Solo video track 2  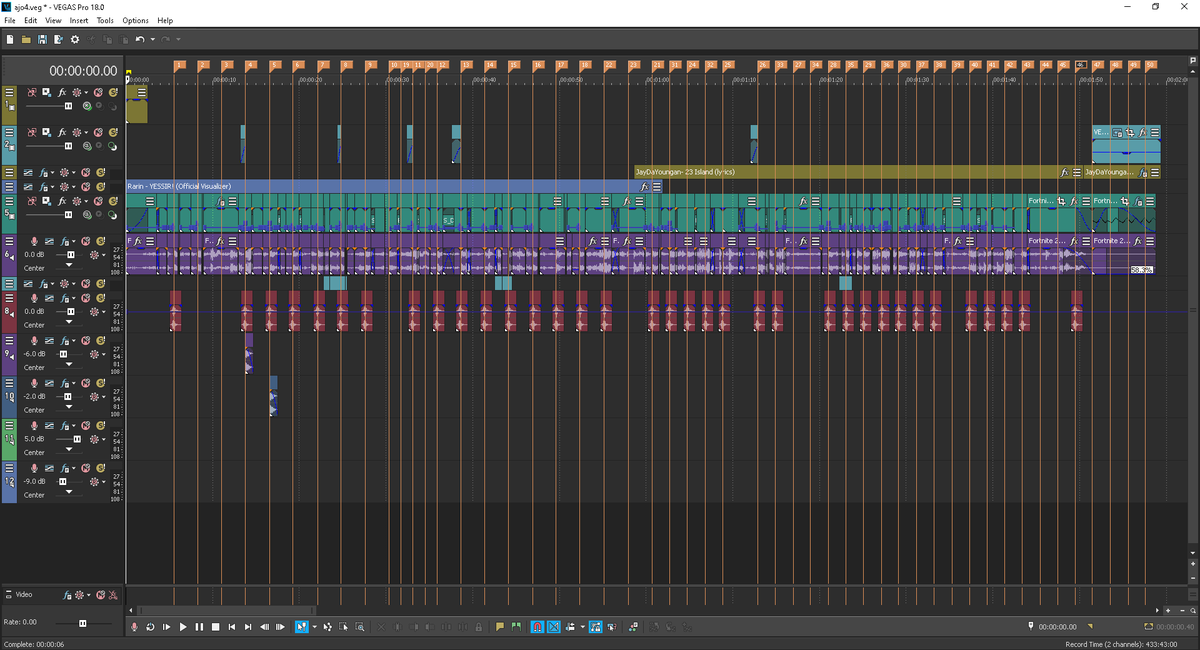point(113,132)
